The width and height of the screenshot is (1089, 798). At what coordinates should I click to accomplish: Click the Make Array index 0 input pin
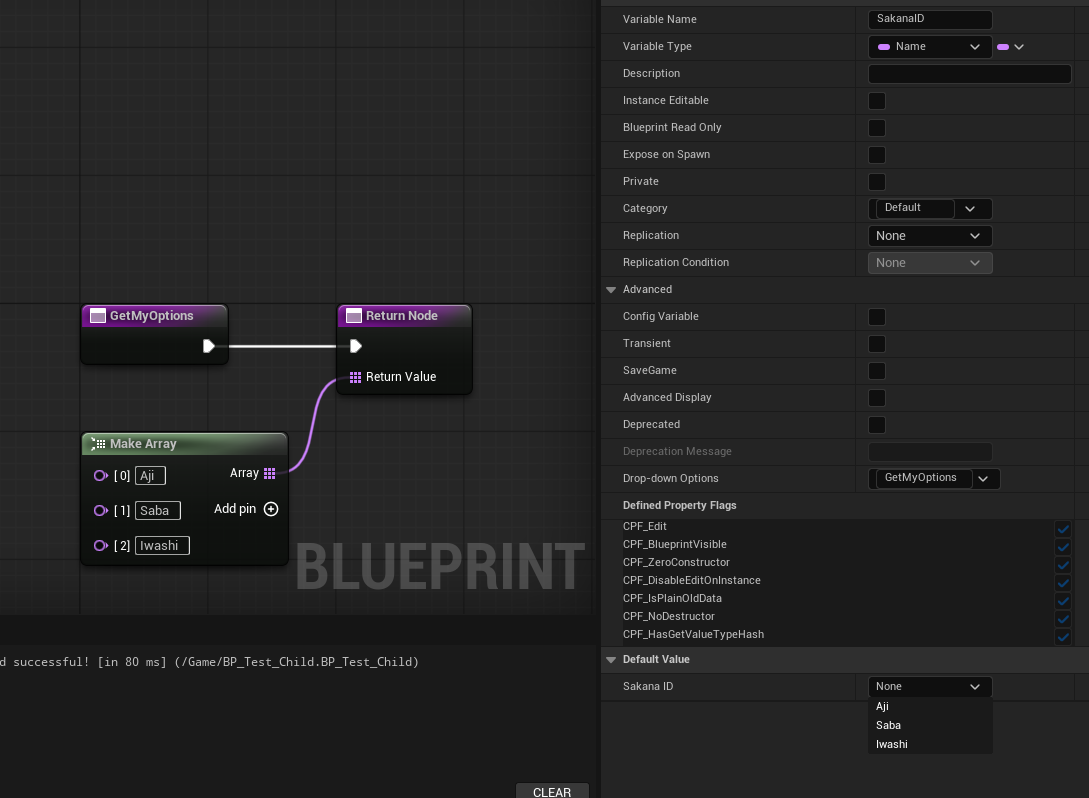pyautogui.click(x=100, y=476)
